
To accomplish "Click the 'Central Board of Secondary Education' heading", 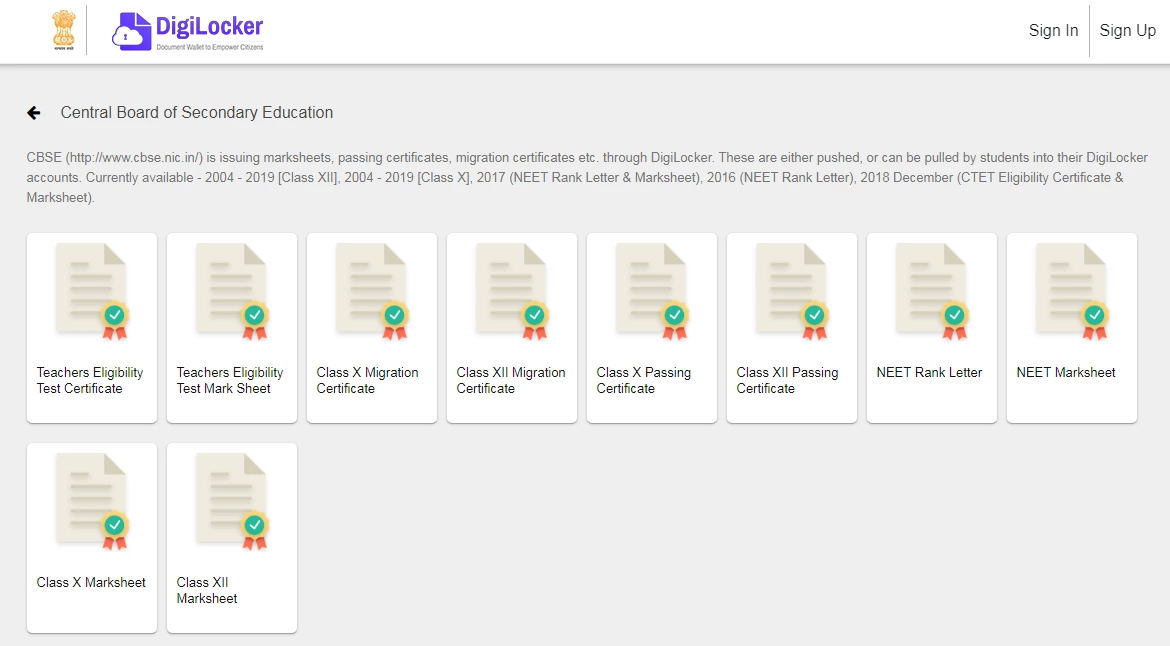I will coord(197,113).
